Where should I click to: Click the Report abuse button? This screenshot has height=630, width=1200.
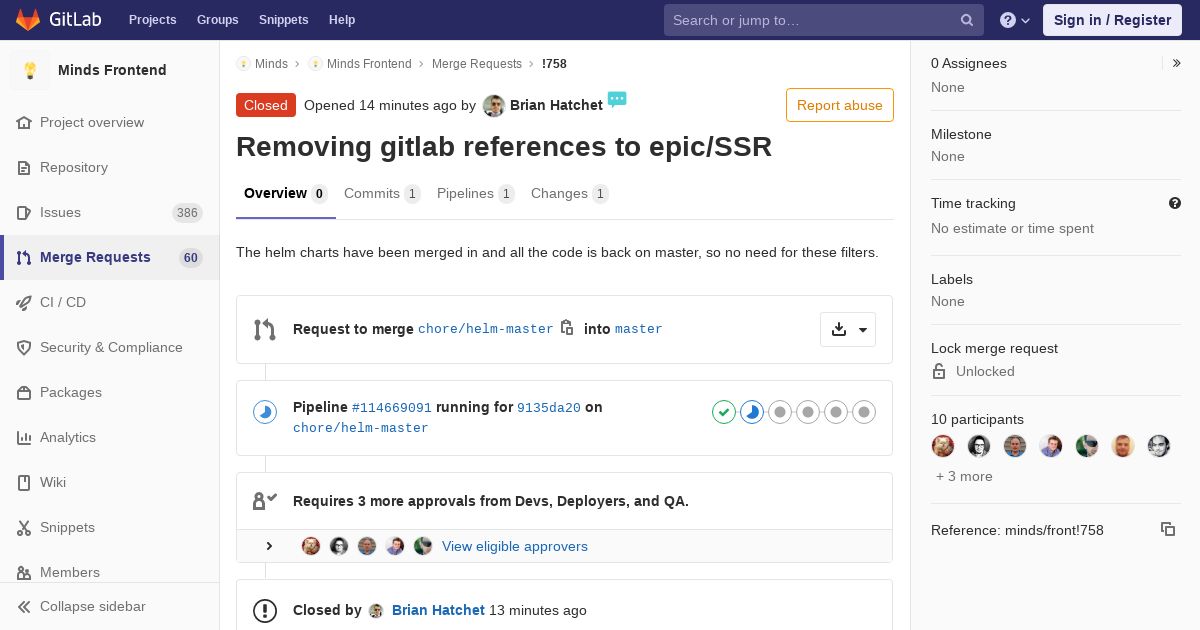tap(840, 105)
